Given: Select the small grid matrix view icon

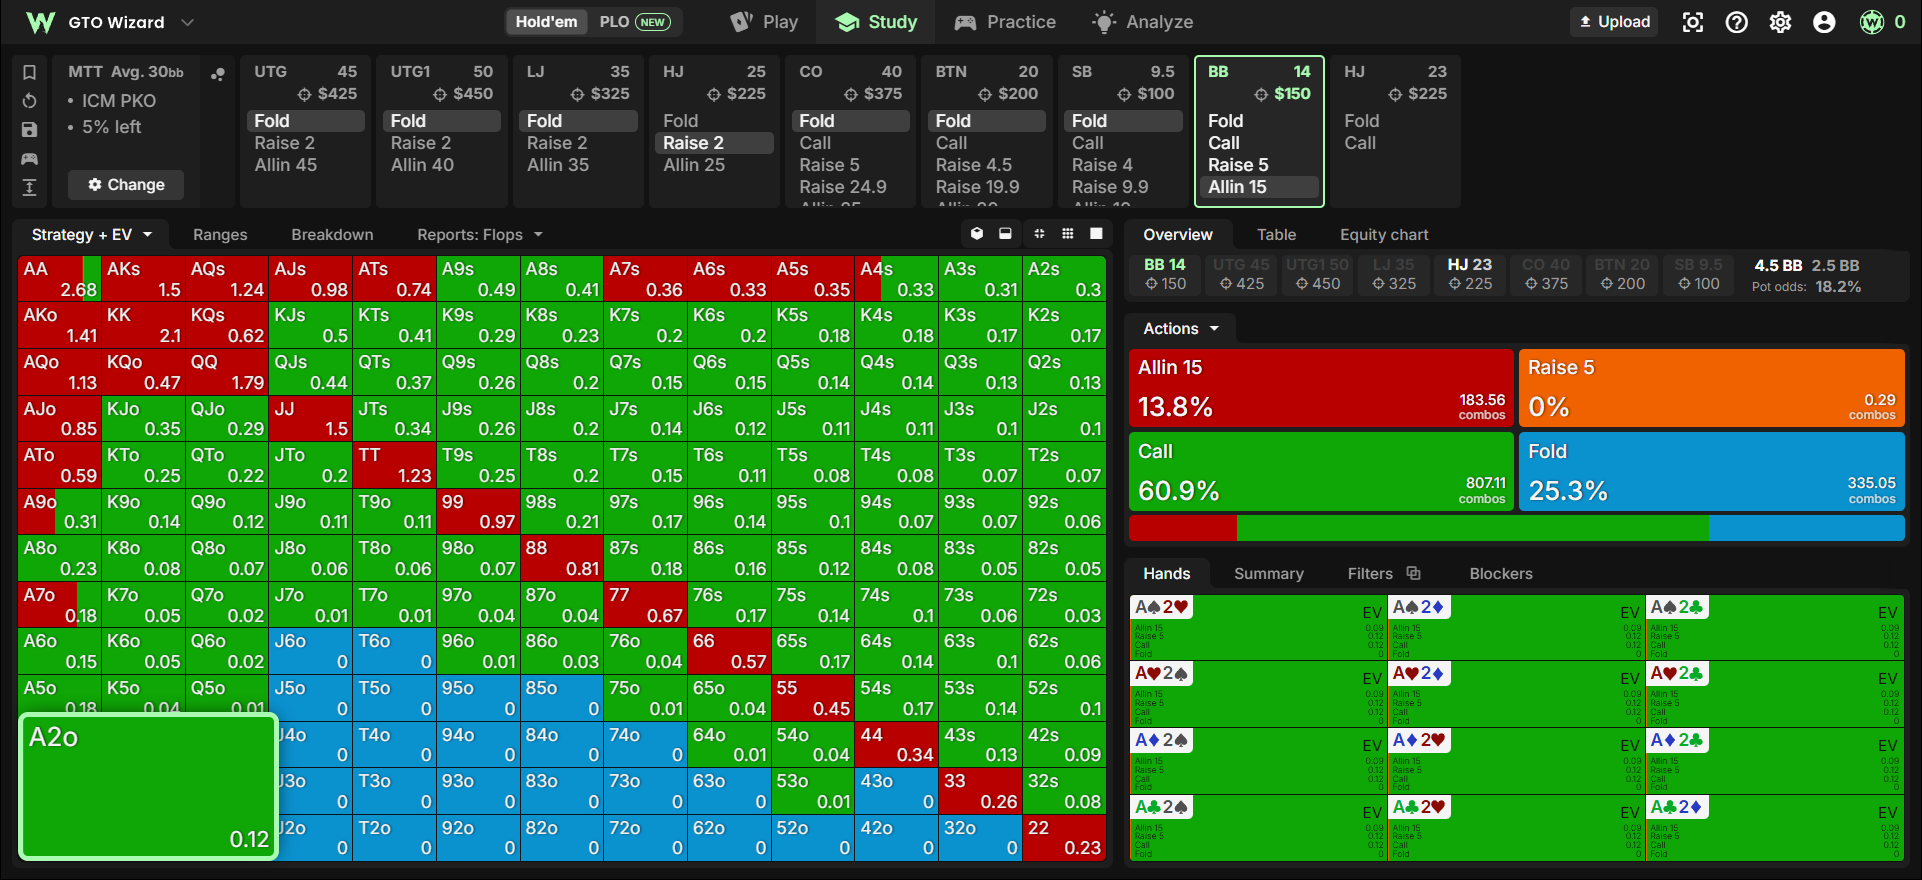Looking at the screenshot, I should click(1068, 234).
